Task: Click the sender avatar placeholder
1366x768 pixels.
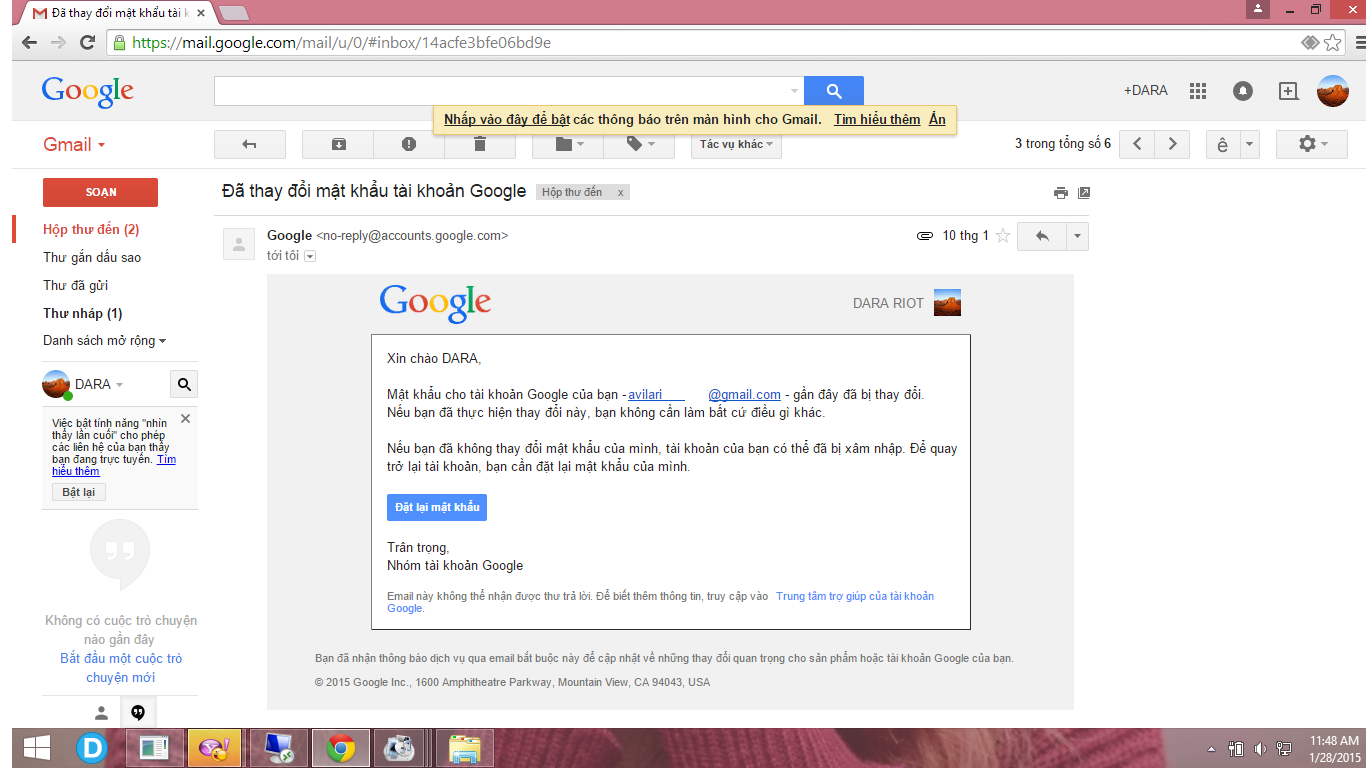Action: pos(238,244)
